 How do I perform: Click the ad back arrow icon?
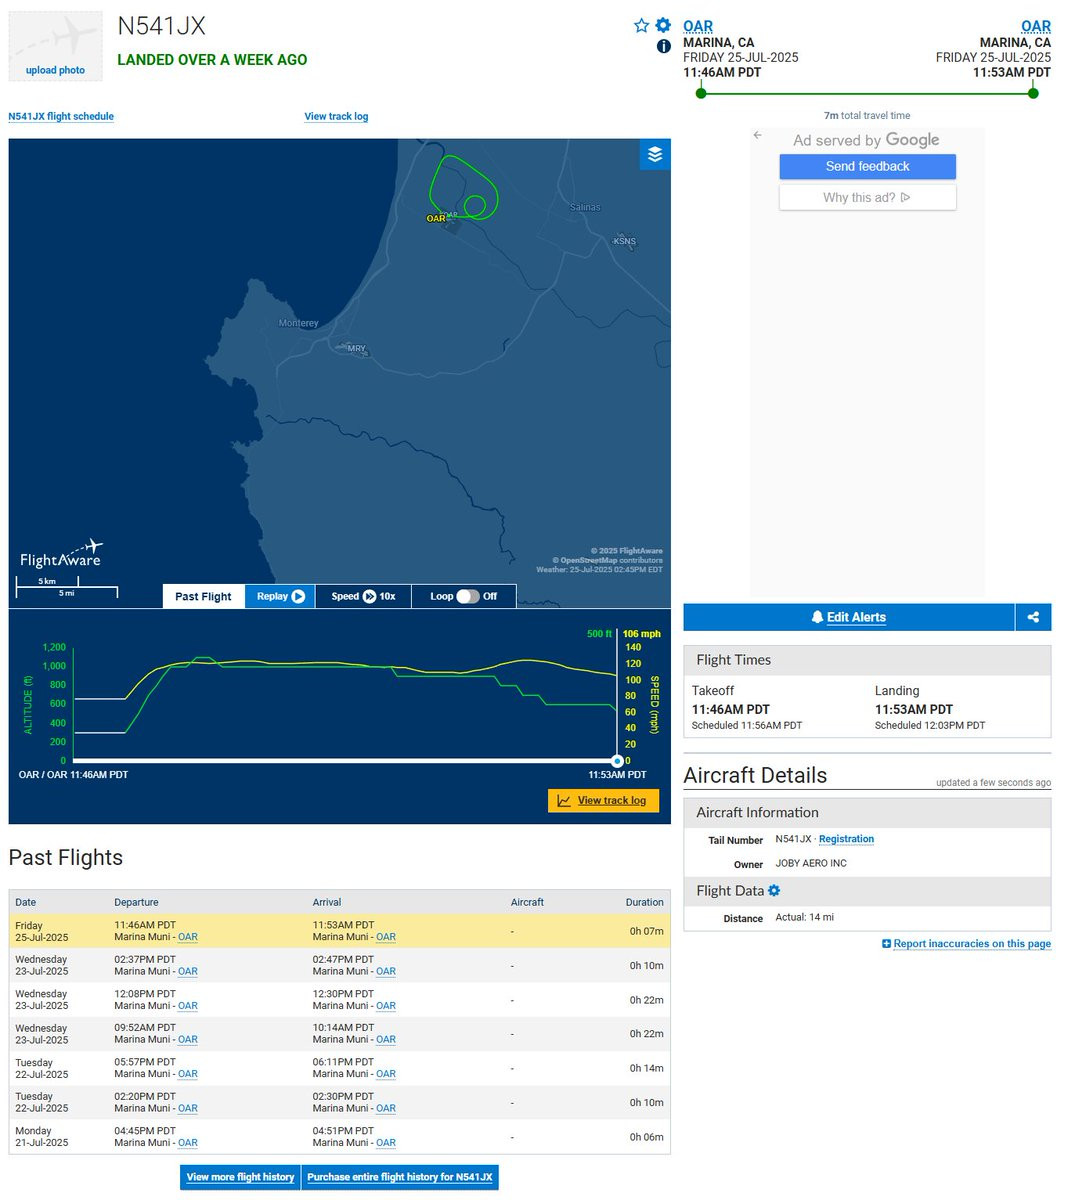(x=758, y=135)
